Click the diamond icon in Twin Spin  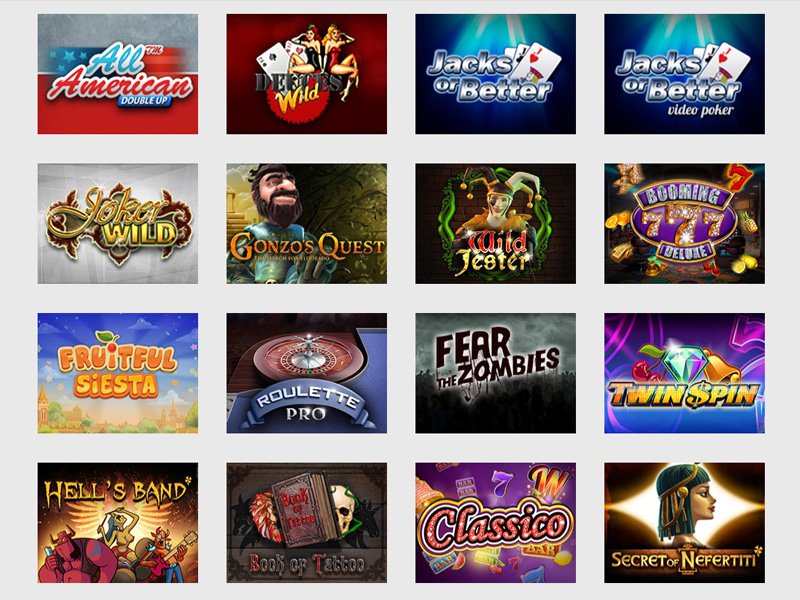click(x=686, y=364)
